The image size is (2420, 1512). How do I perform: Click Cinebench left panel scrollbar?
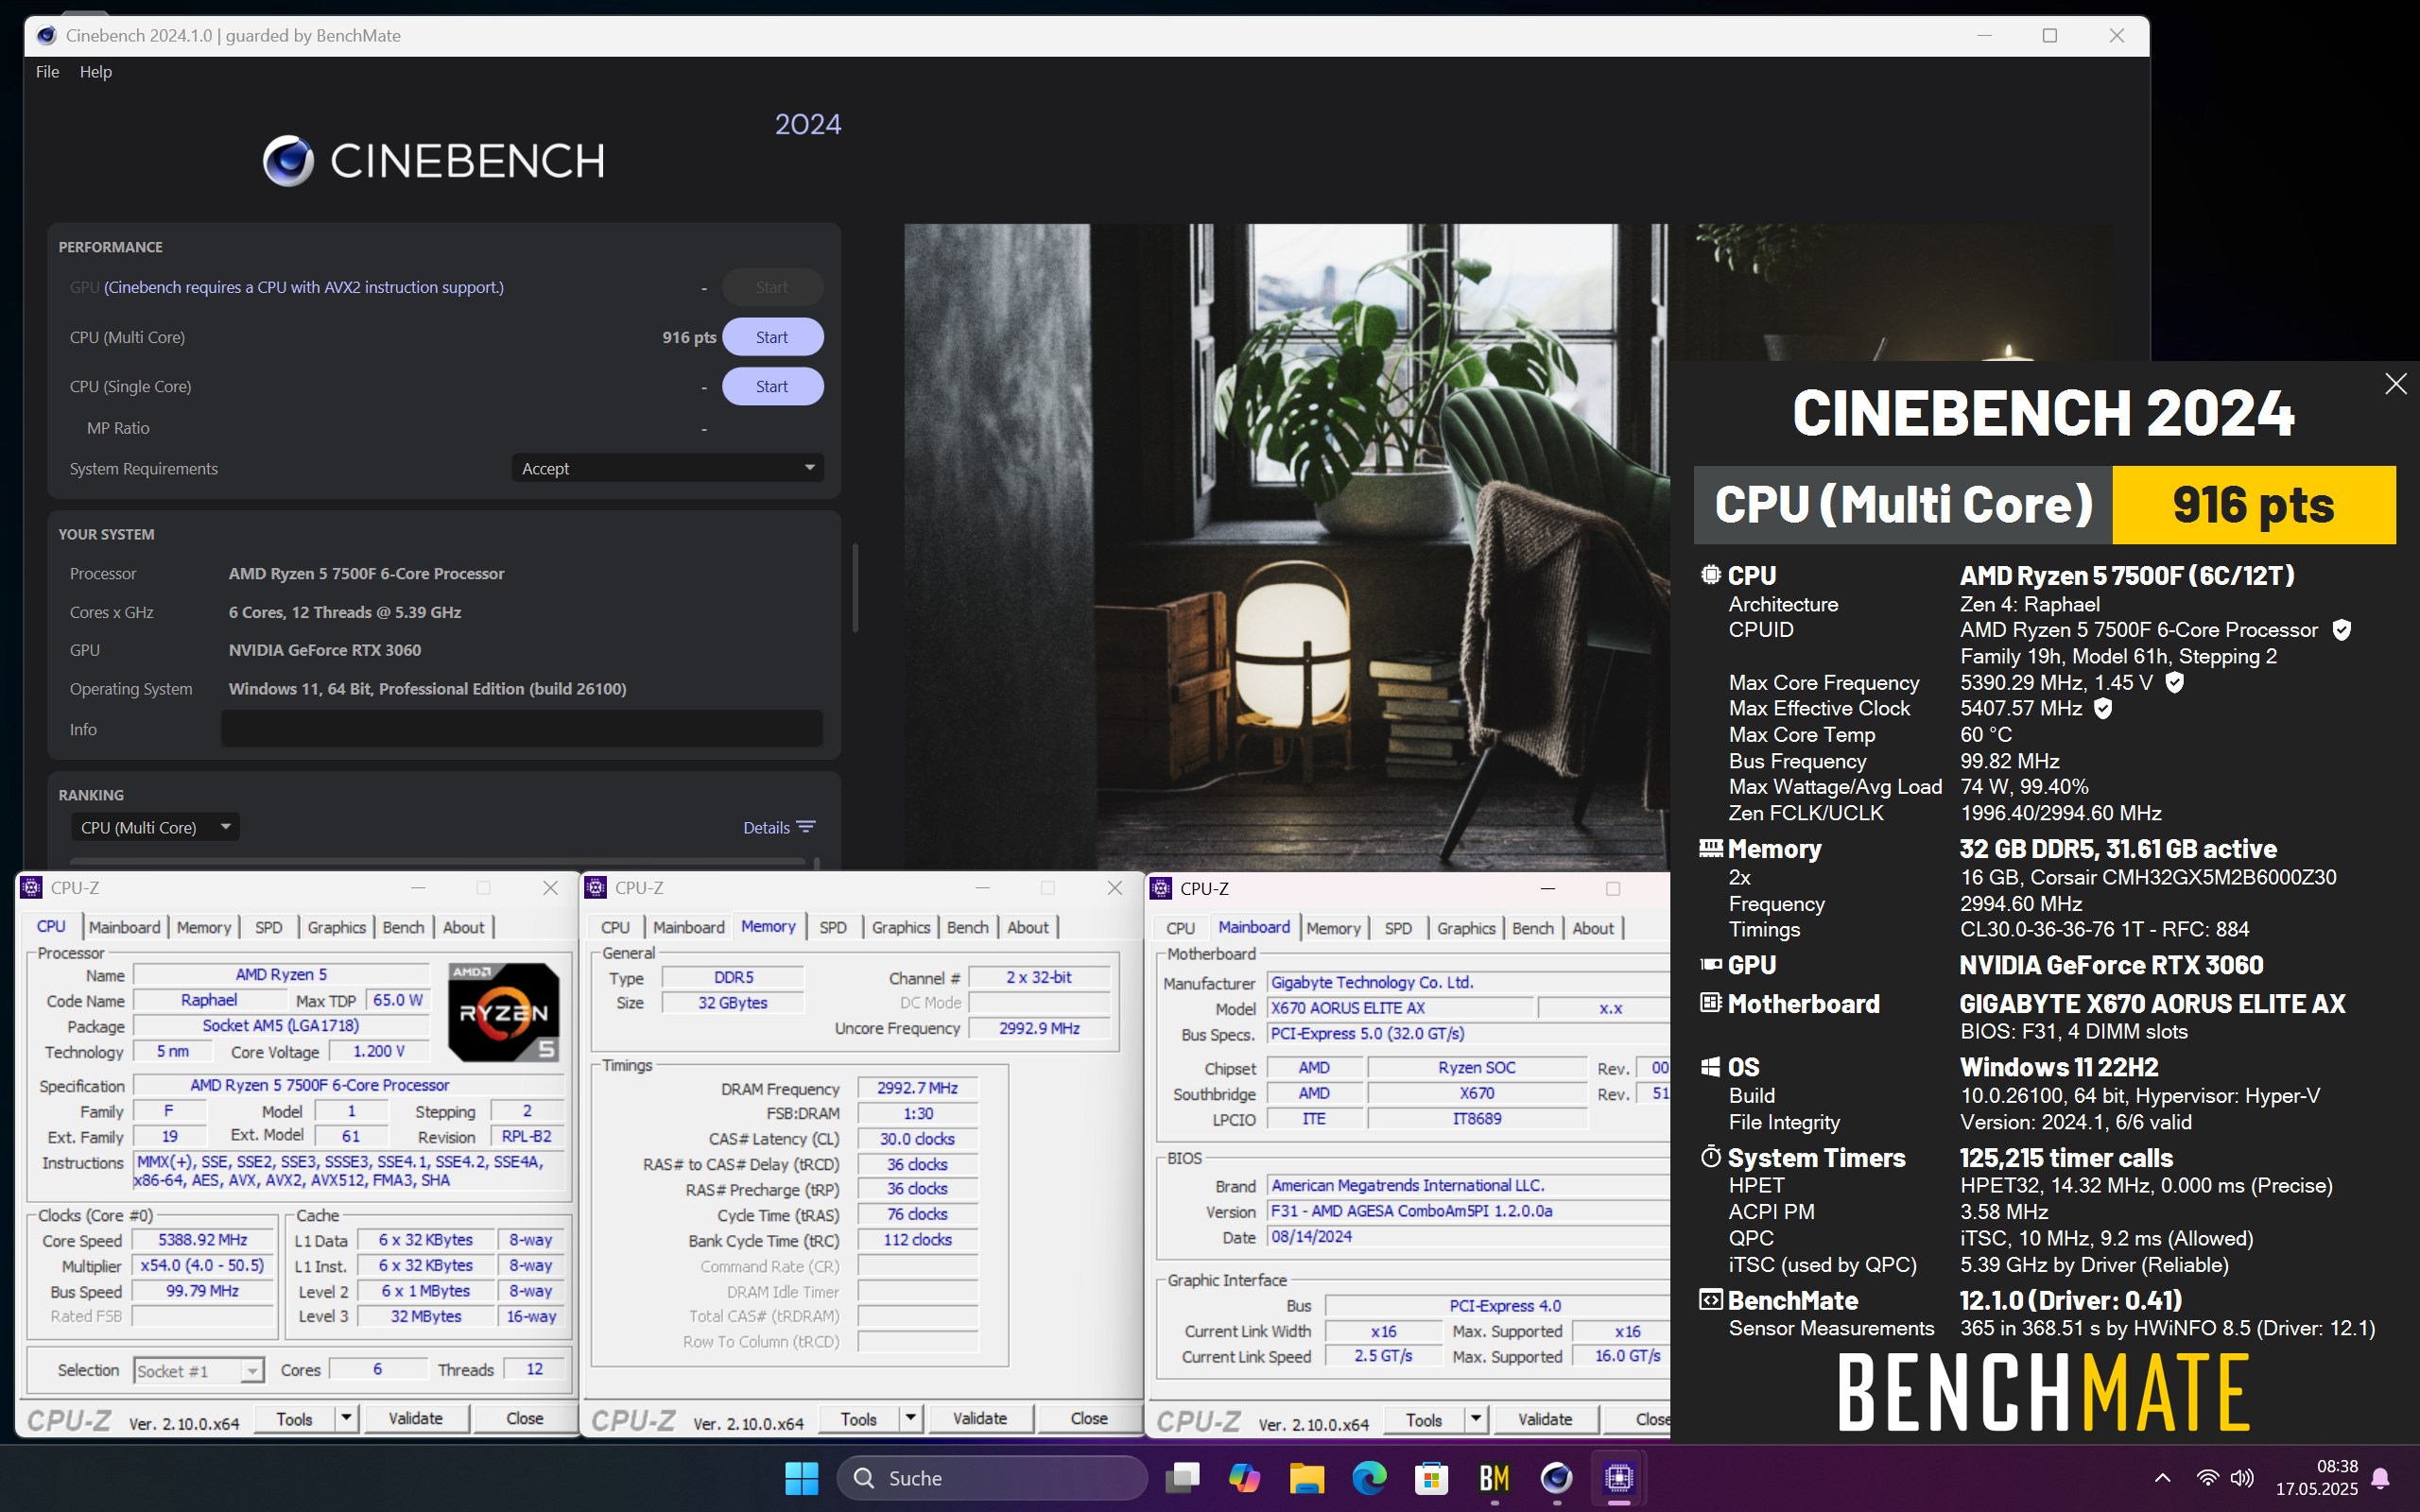pyautogui.click(x=855, y=588)
